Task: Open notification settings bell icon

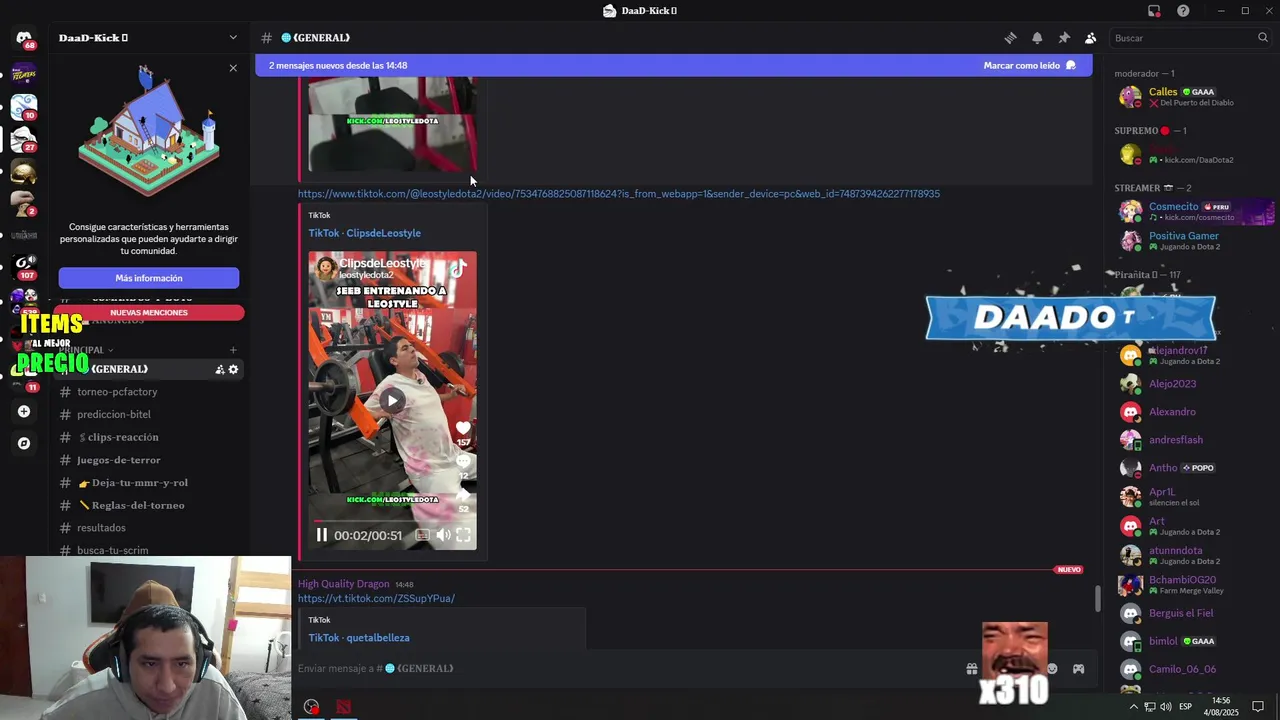Action: [x=1037, y=38]
